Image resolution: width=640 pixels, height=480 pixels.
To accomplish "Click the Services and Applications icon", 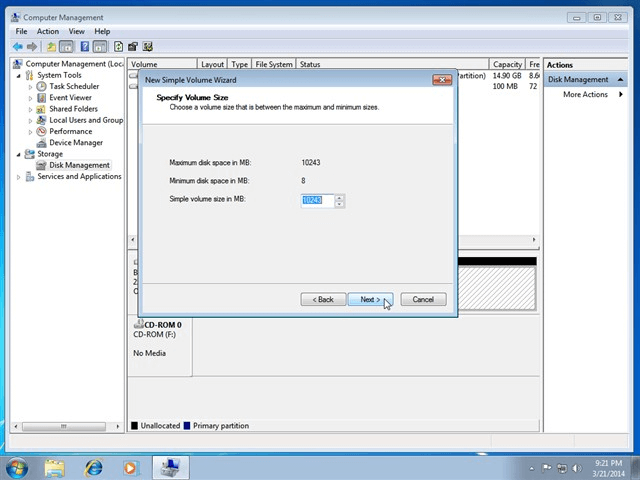I will pos(29,176).
